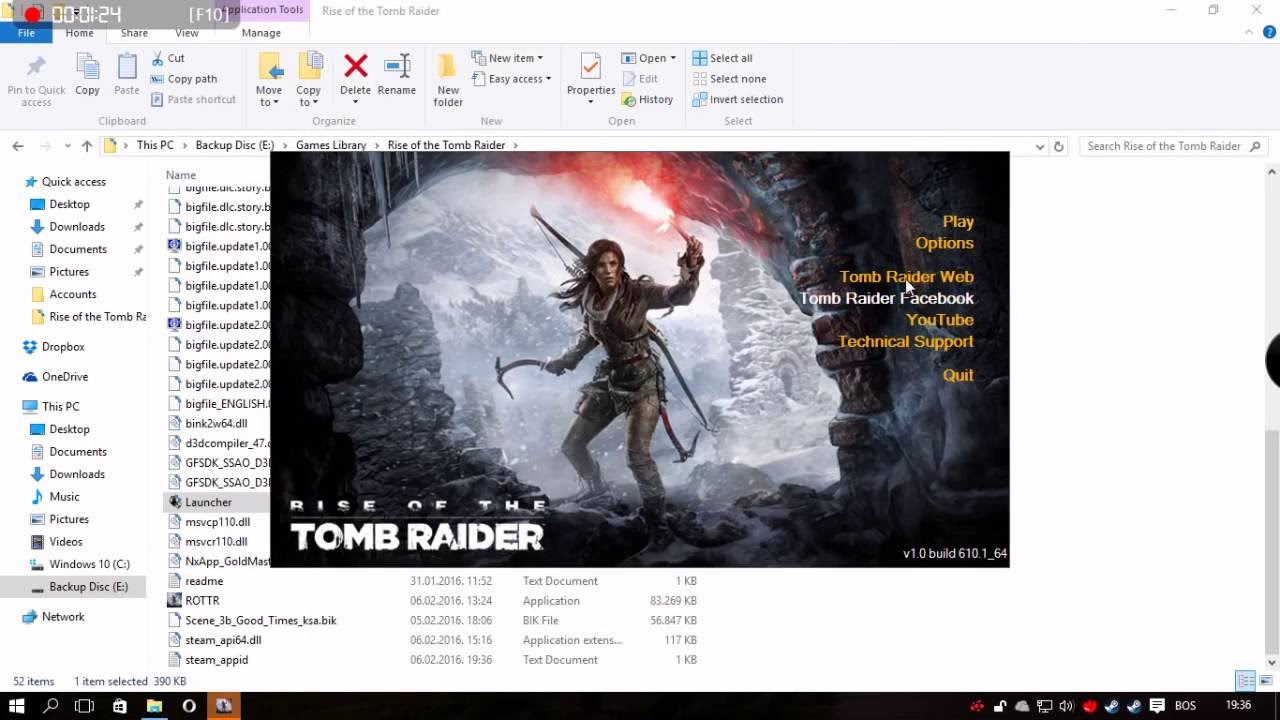The height and width of the screenshot is (720, 1280).
Task: Click the volume speaker tray icon
Action: (1066, 706)
